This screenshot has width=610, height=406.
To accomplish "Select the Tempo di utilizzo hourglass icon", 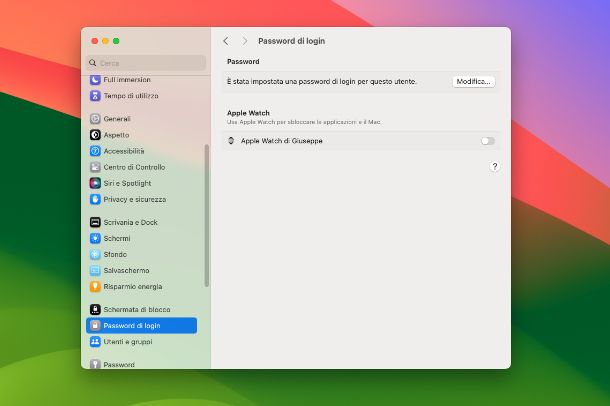I will tap(95, 96).
